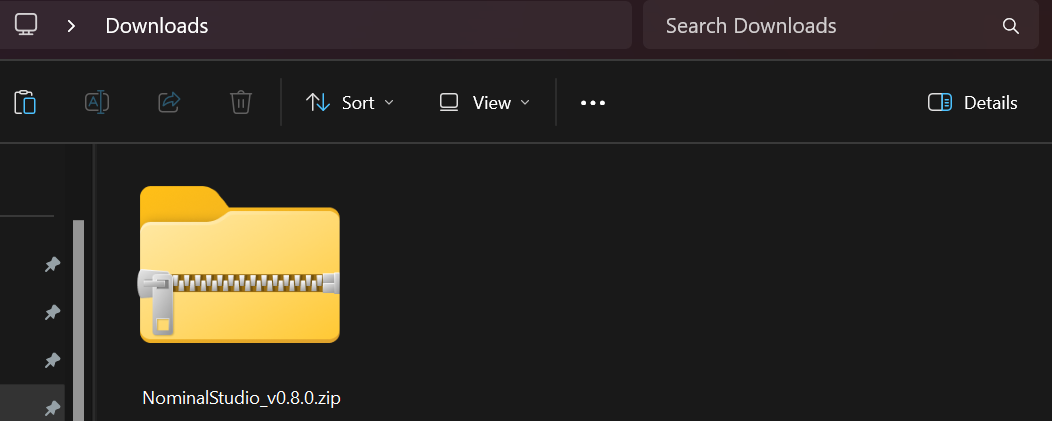Select the highlighted pinned sidebar item
Viewport: 1052px width, 421px height.
(32, 403)
